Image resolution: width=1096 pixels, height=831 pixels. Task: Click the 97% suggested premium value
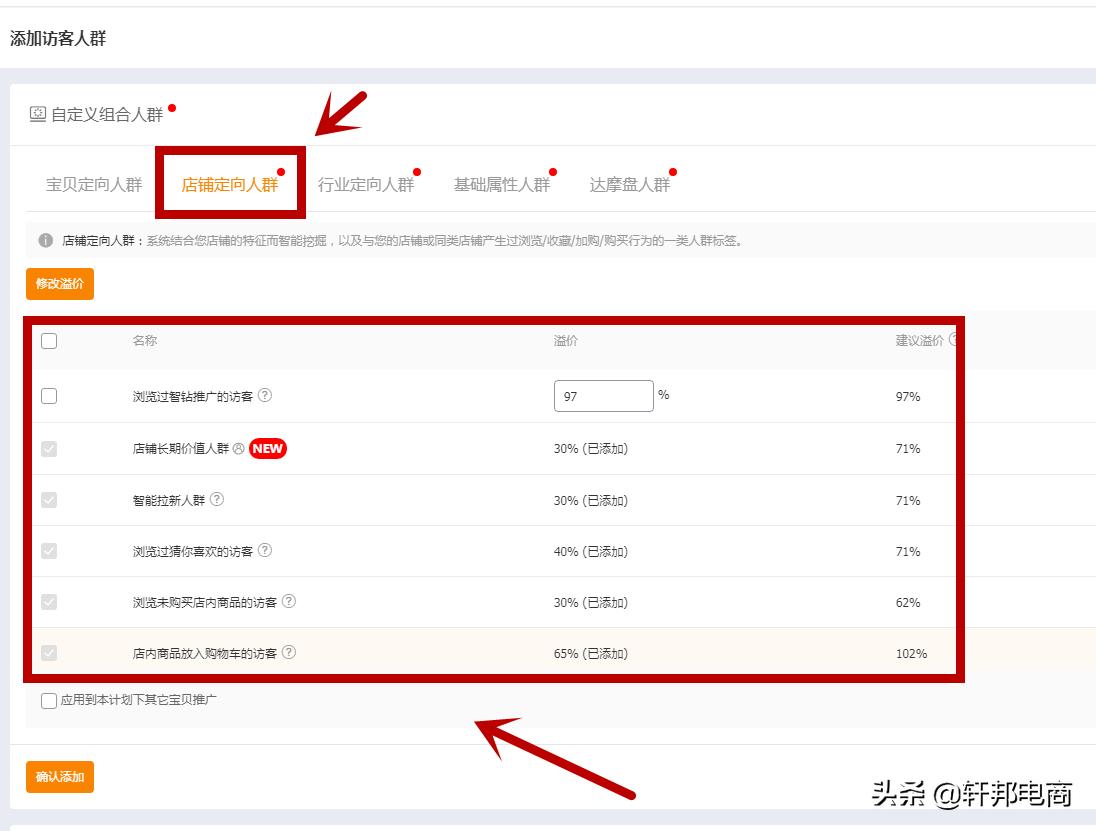pyautogui.click(x=908, y=396)
